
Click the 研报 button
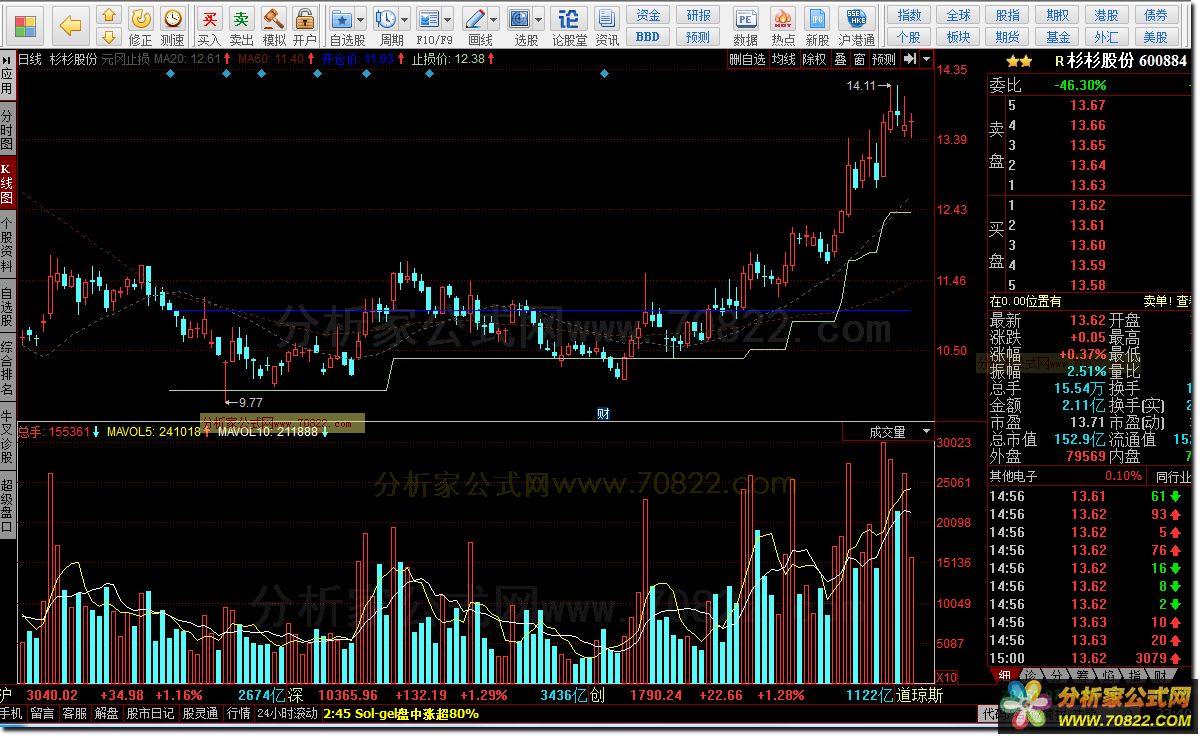698,16
